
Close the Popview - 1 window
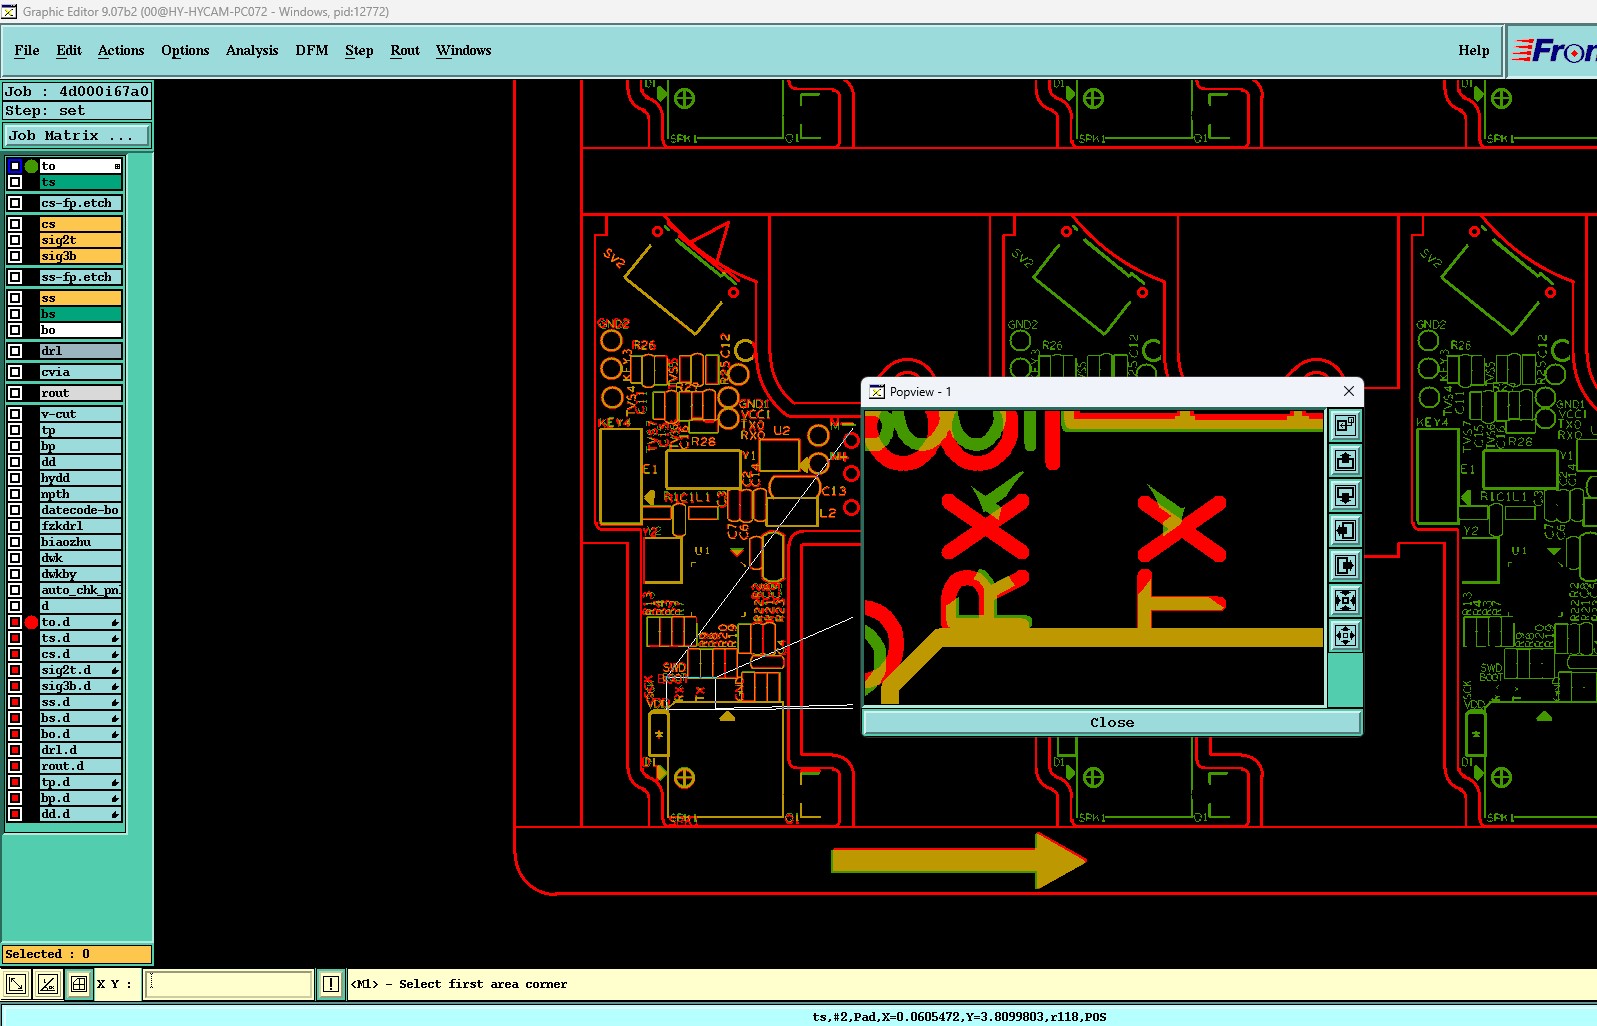(1348, 391)
